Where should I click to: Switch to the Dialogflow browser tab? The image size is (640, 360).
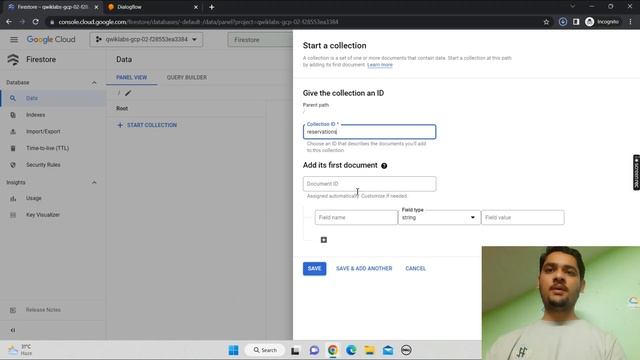(153, 7)
